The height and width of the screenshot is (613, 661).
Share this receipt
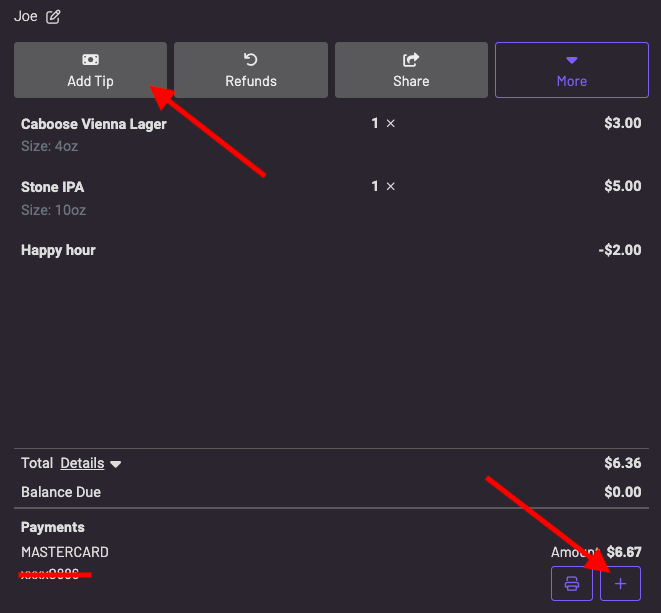tap(411, 70)
